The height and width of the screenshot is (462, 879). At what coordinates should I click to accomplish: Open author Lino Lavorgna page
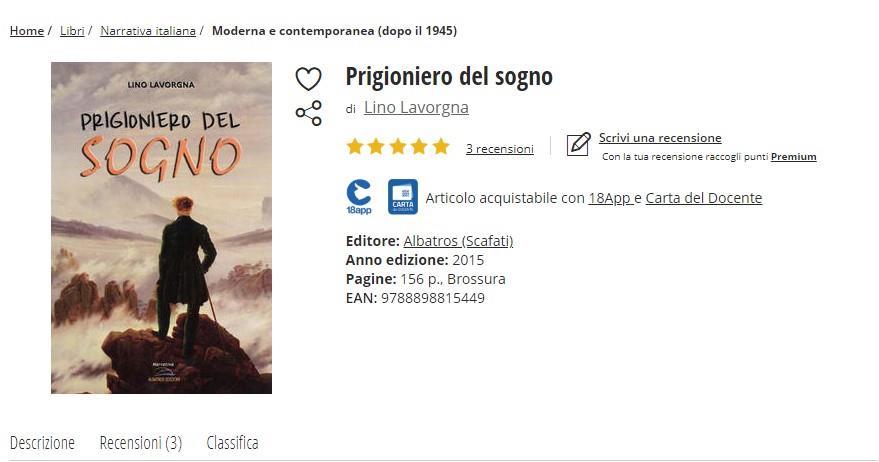(x=416, y=108)
